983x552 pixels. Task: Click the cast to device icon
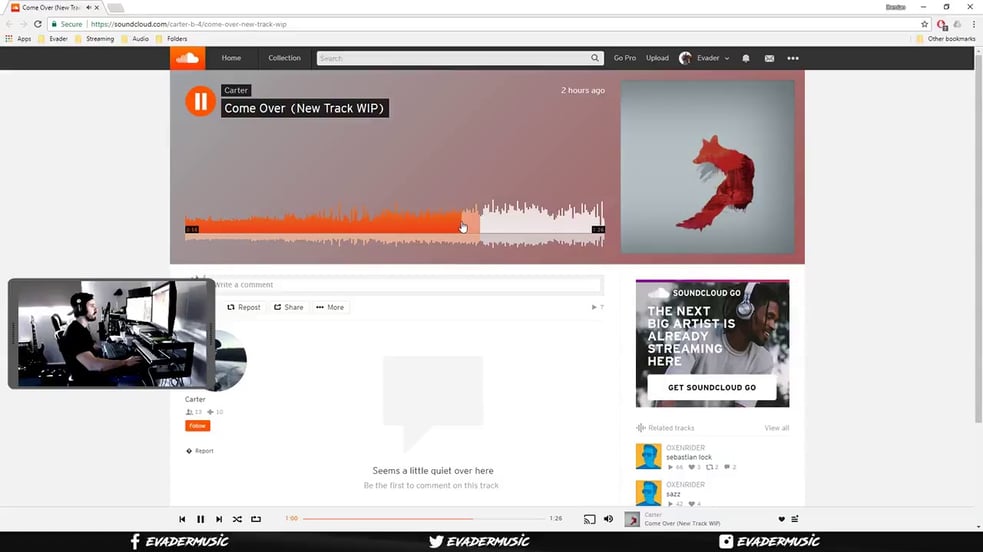(589, 519)
